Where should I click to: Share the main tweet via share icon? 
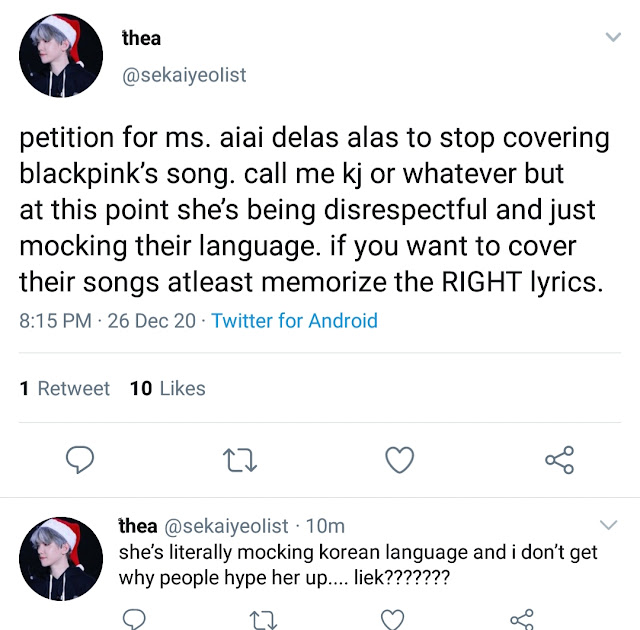(x=560, y=460)
